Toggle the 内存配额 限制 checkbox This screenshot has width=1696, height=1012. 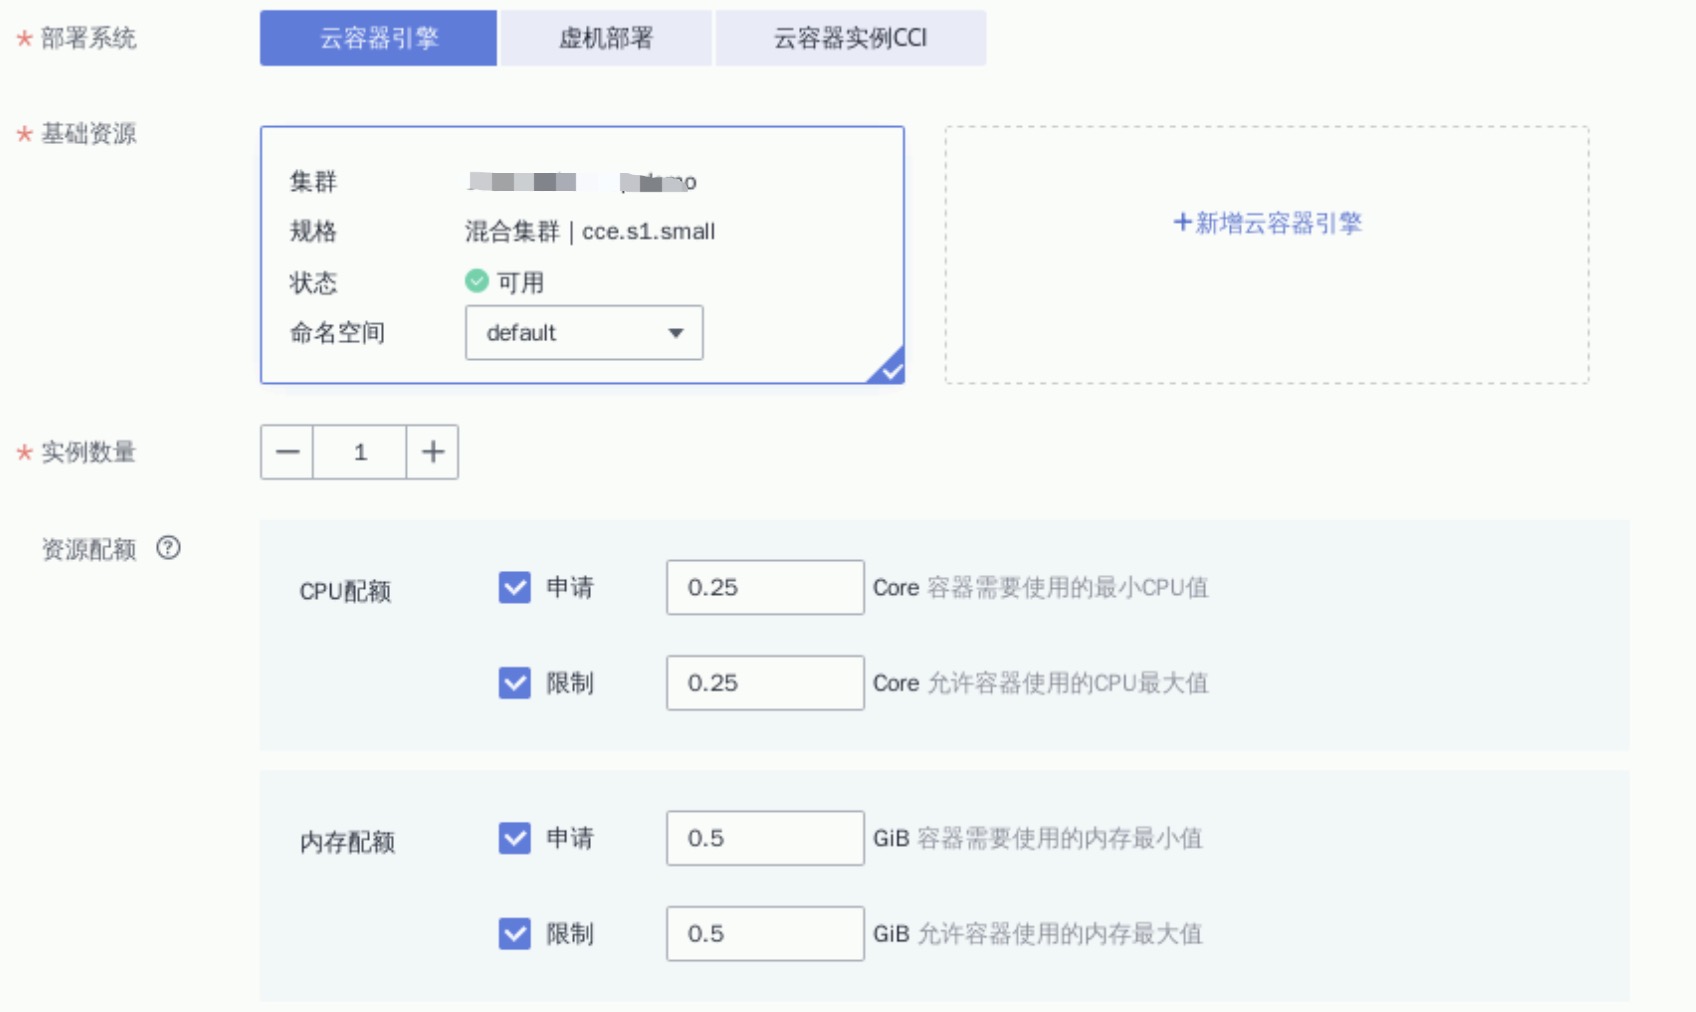tap(515, 934)
